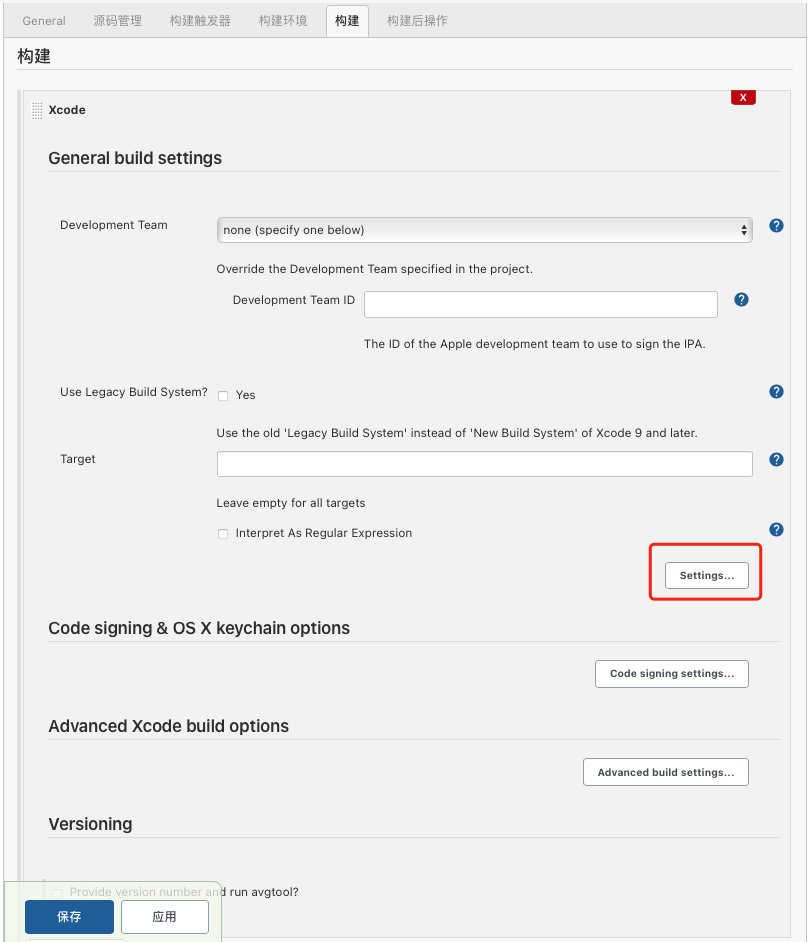Open Advanced build settings...
The height and width of the screenshot is (942, 808).
(666, 772)
